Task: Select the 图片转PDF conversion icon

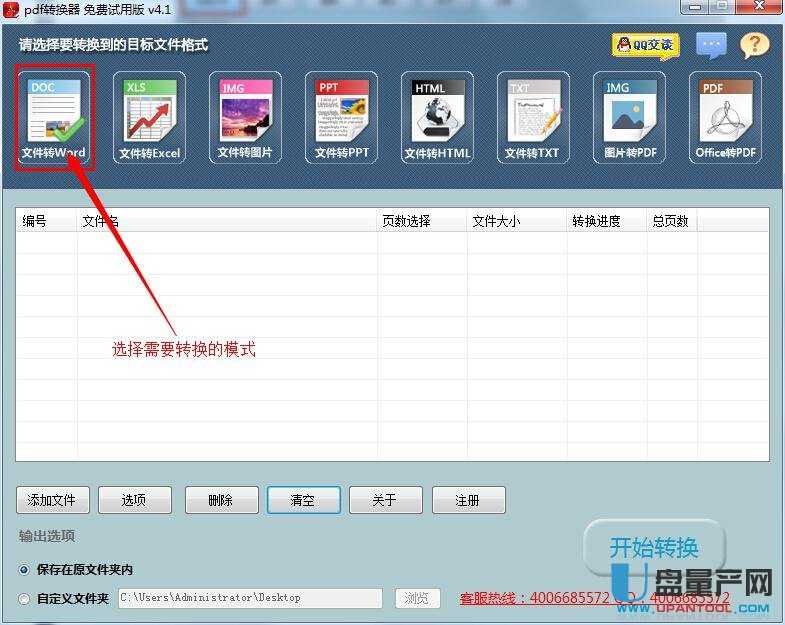Action: tap(629, 118)
